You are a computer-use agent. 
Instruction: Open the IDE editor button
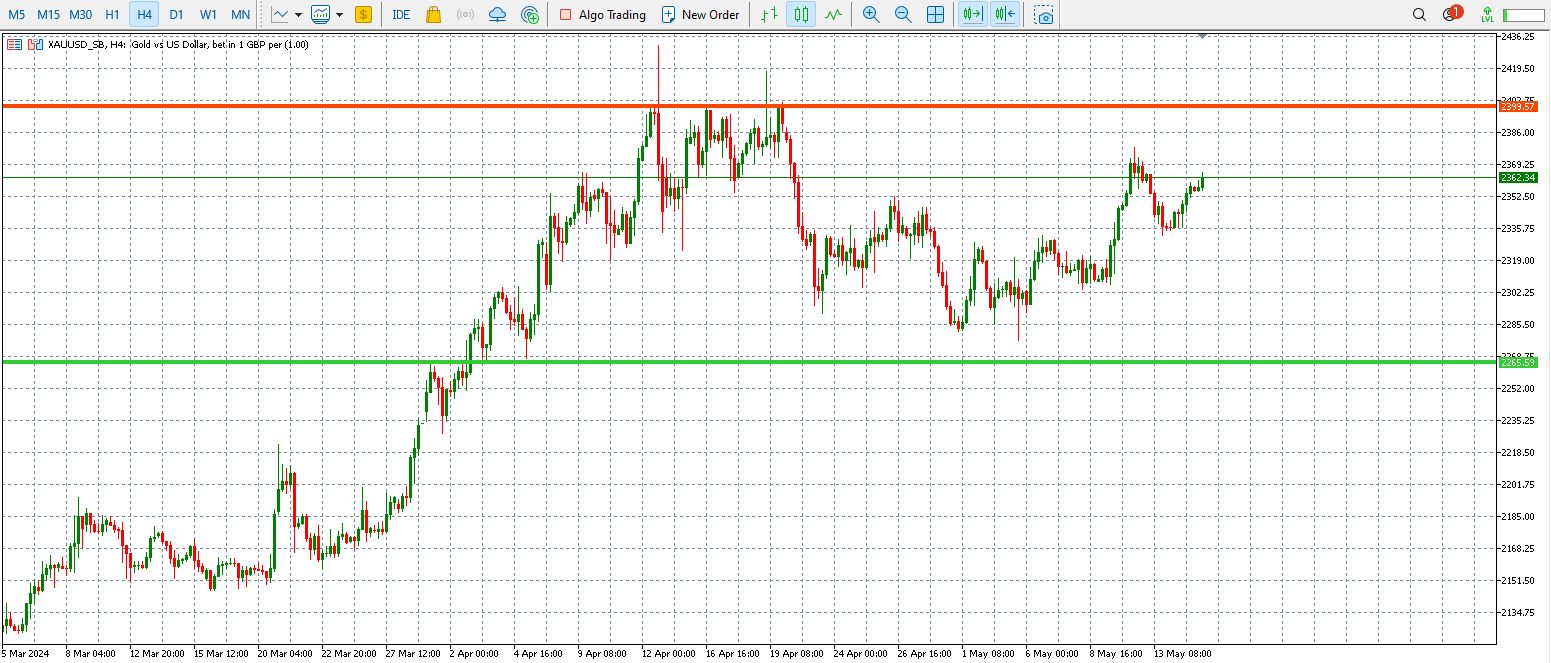click(401, 15)
